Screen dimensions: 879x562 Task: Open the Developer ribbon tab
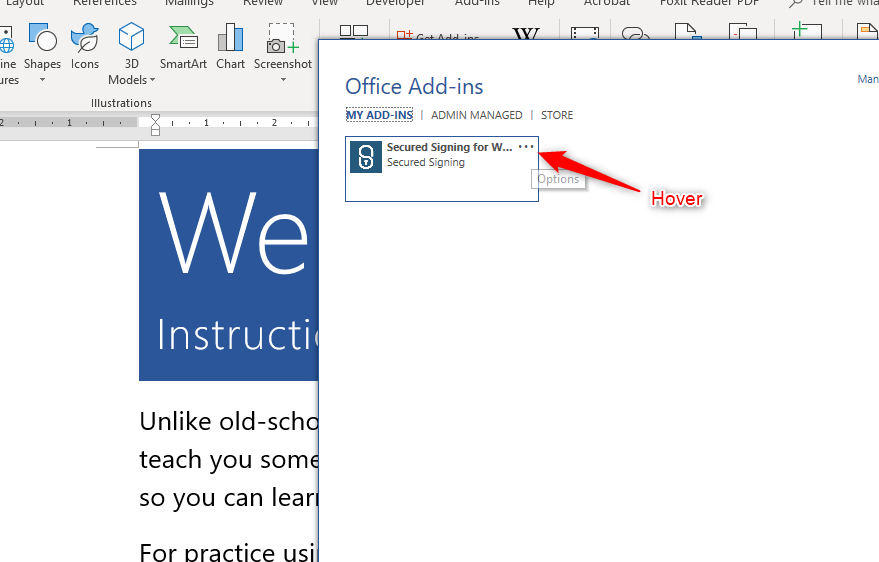point(395,3)
